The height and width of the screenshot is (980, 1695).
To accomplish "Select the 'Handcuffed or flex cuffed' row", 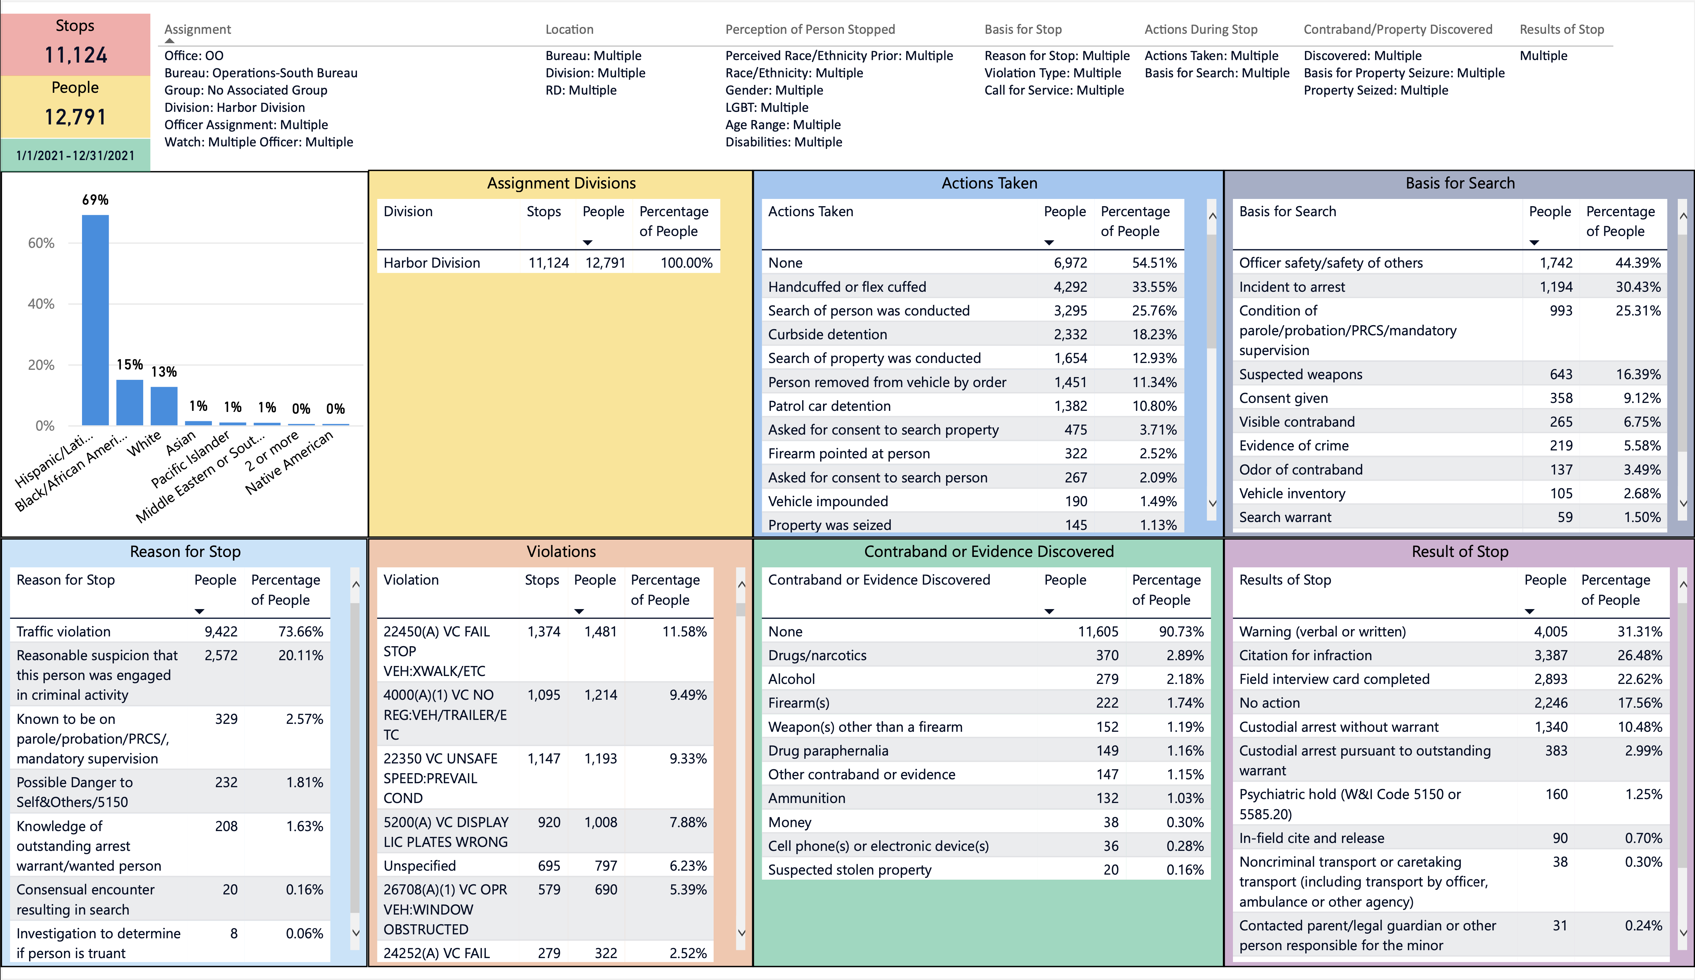I will point(973,287).
